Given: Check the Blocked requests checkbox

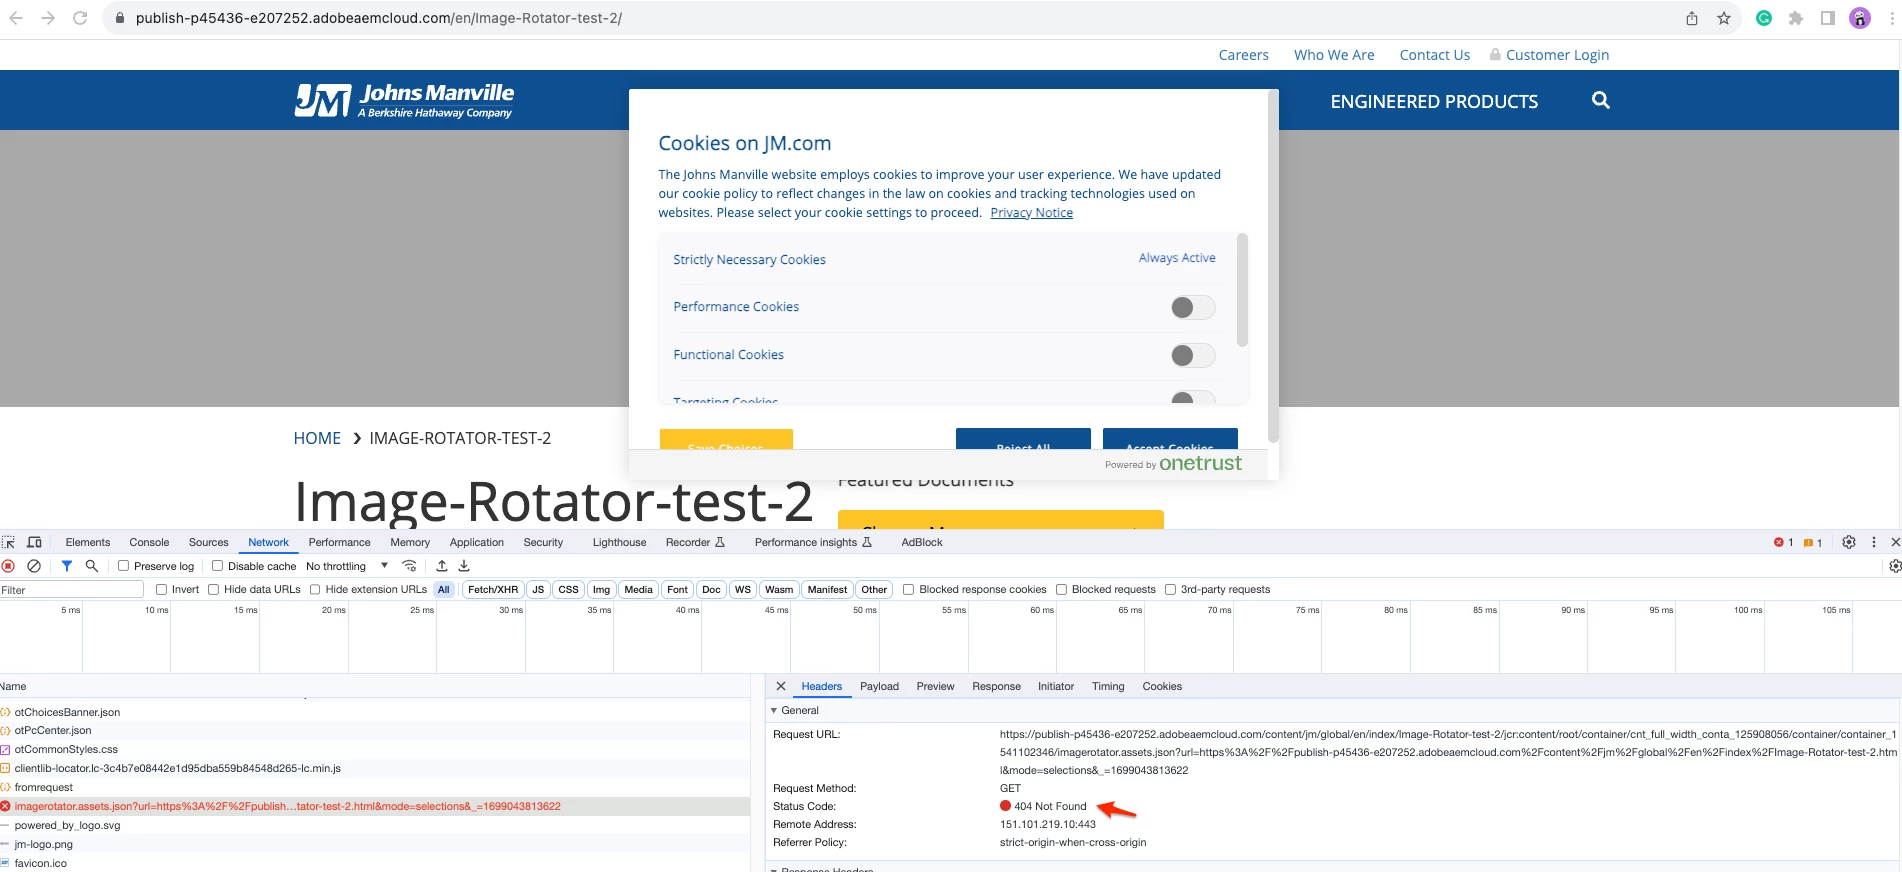Looking at the screenshot, I should tap(1061, 589).
